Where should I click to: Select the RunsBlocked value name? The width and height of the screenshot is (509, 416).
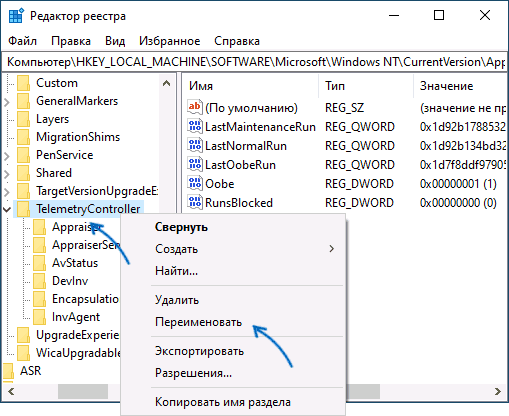coord(239,203)
